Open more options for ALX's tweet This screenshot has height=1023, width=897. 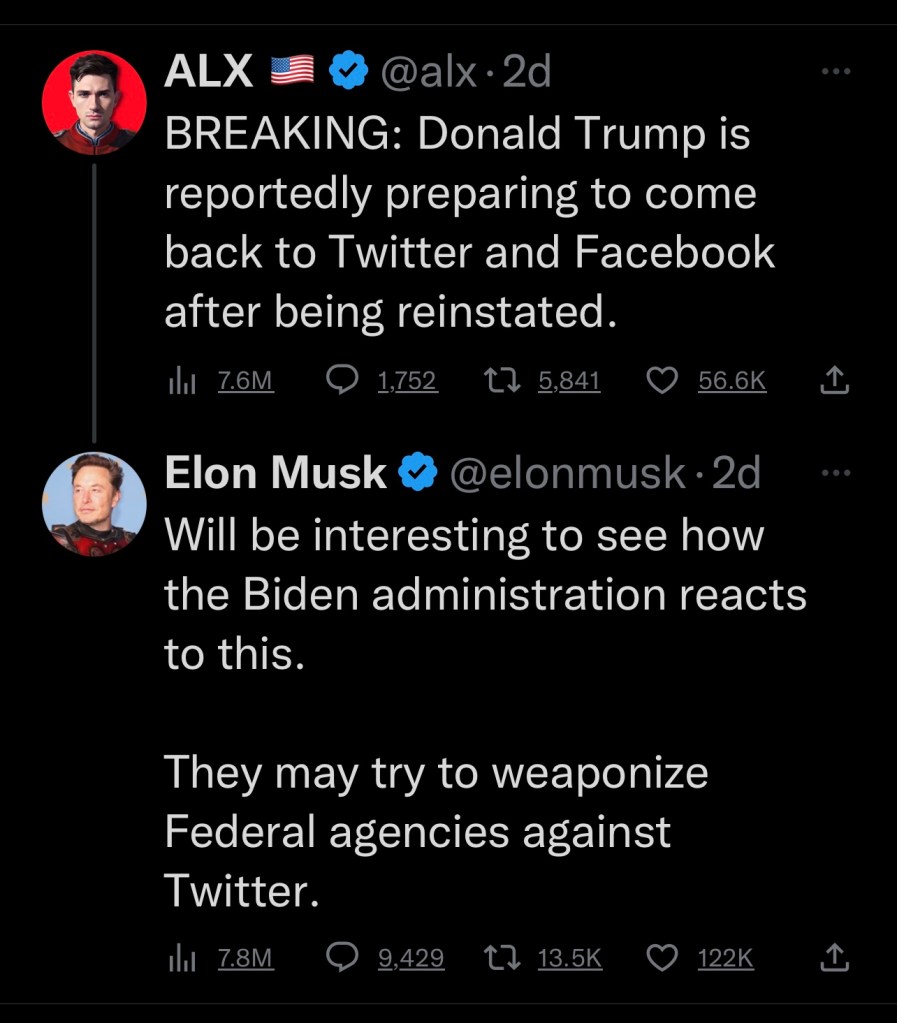pyautogui.click(x=834, y=71)
